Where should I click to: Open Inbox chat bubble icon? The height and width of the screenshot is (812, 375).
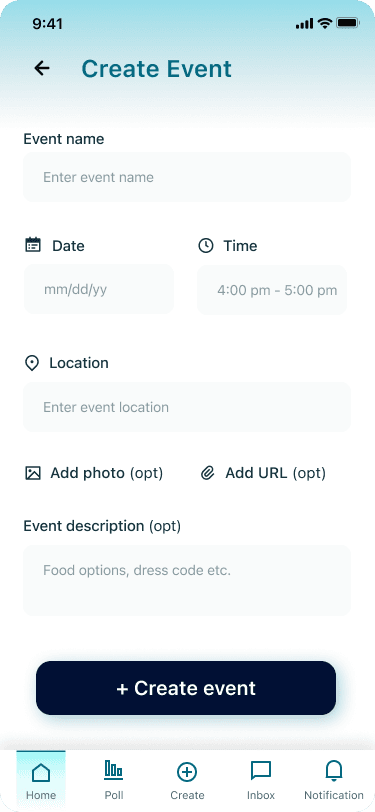click(x=261, y=771)
